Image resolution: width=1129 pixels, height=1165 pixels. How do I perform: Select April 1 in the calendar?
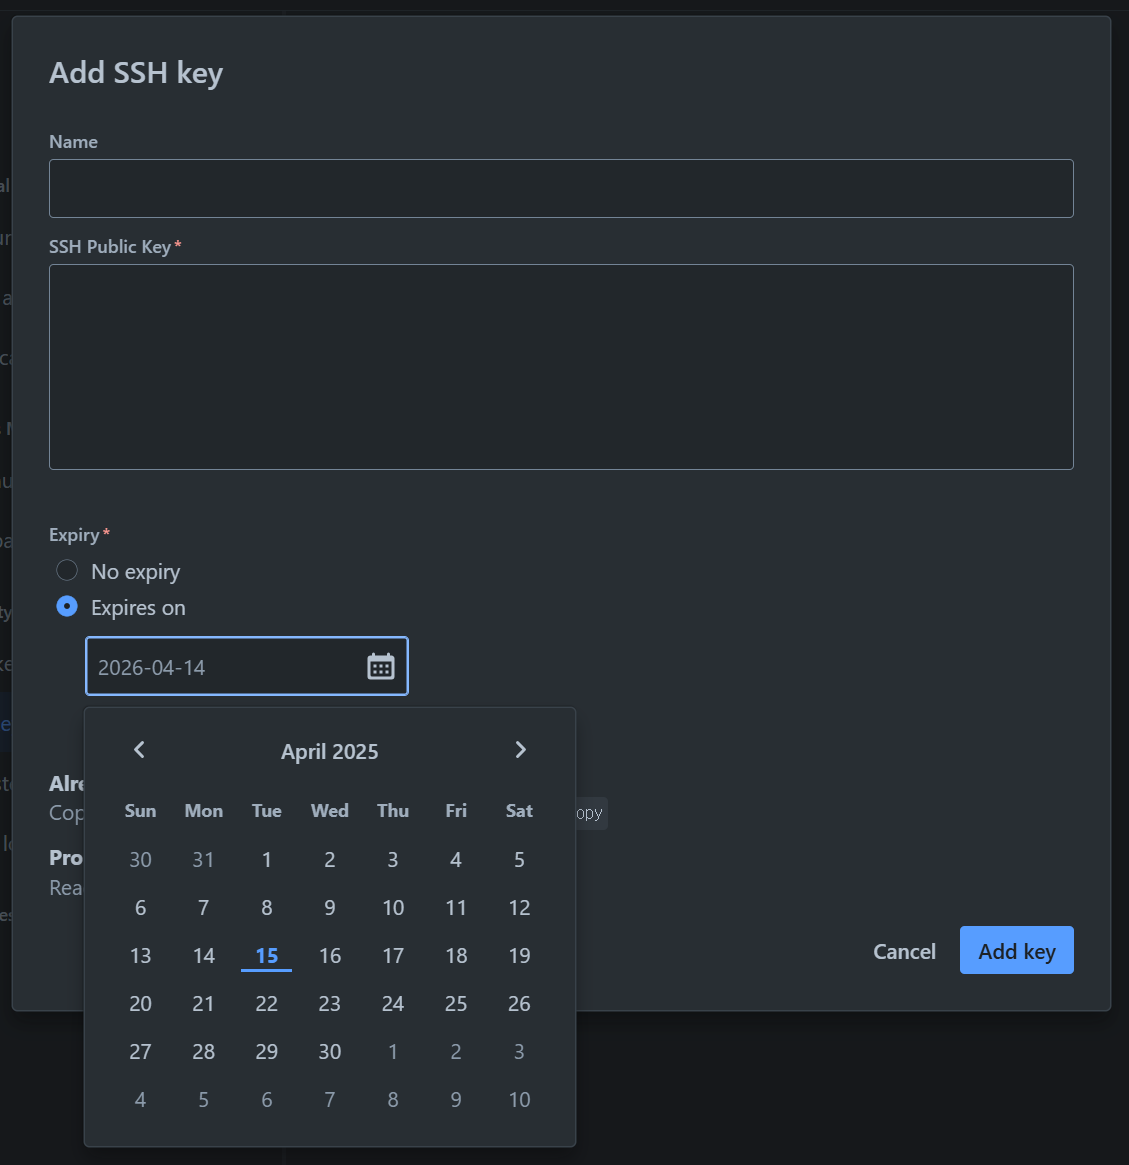click(x=266, y=859)
